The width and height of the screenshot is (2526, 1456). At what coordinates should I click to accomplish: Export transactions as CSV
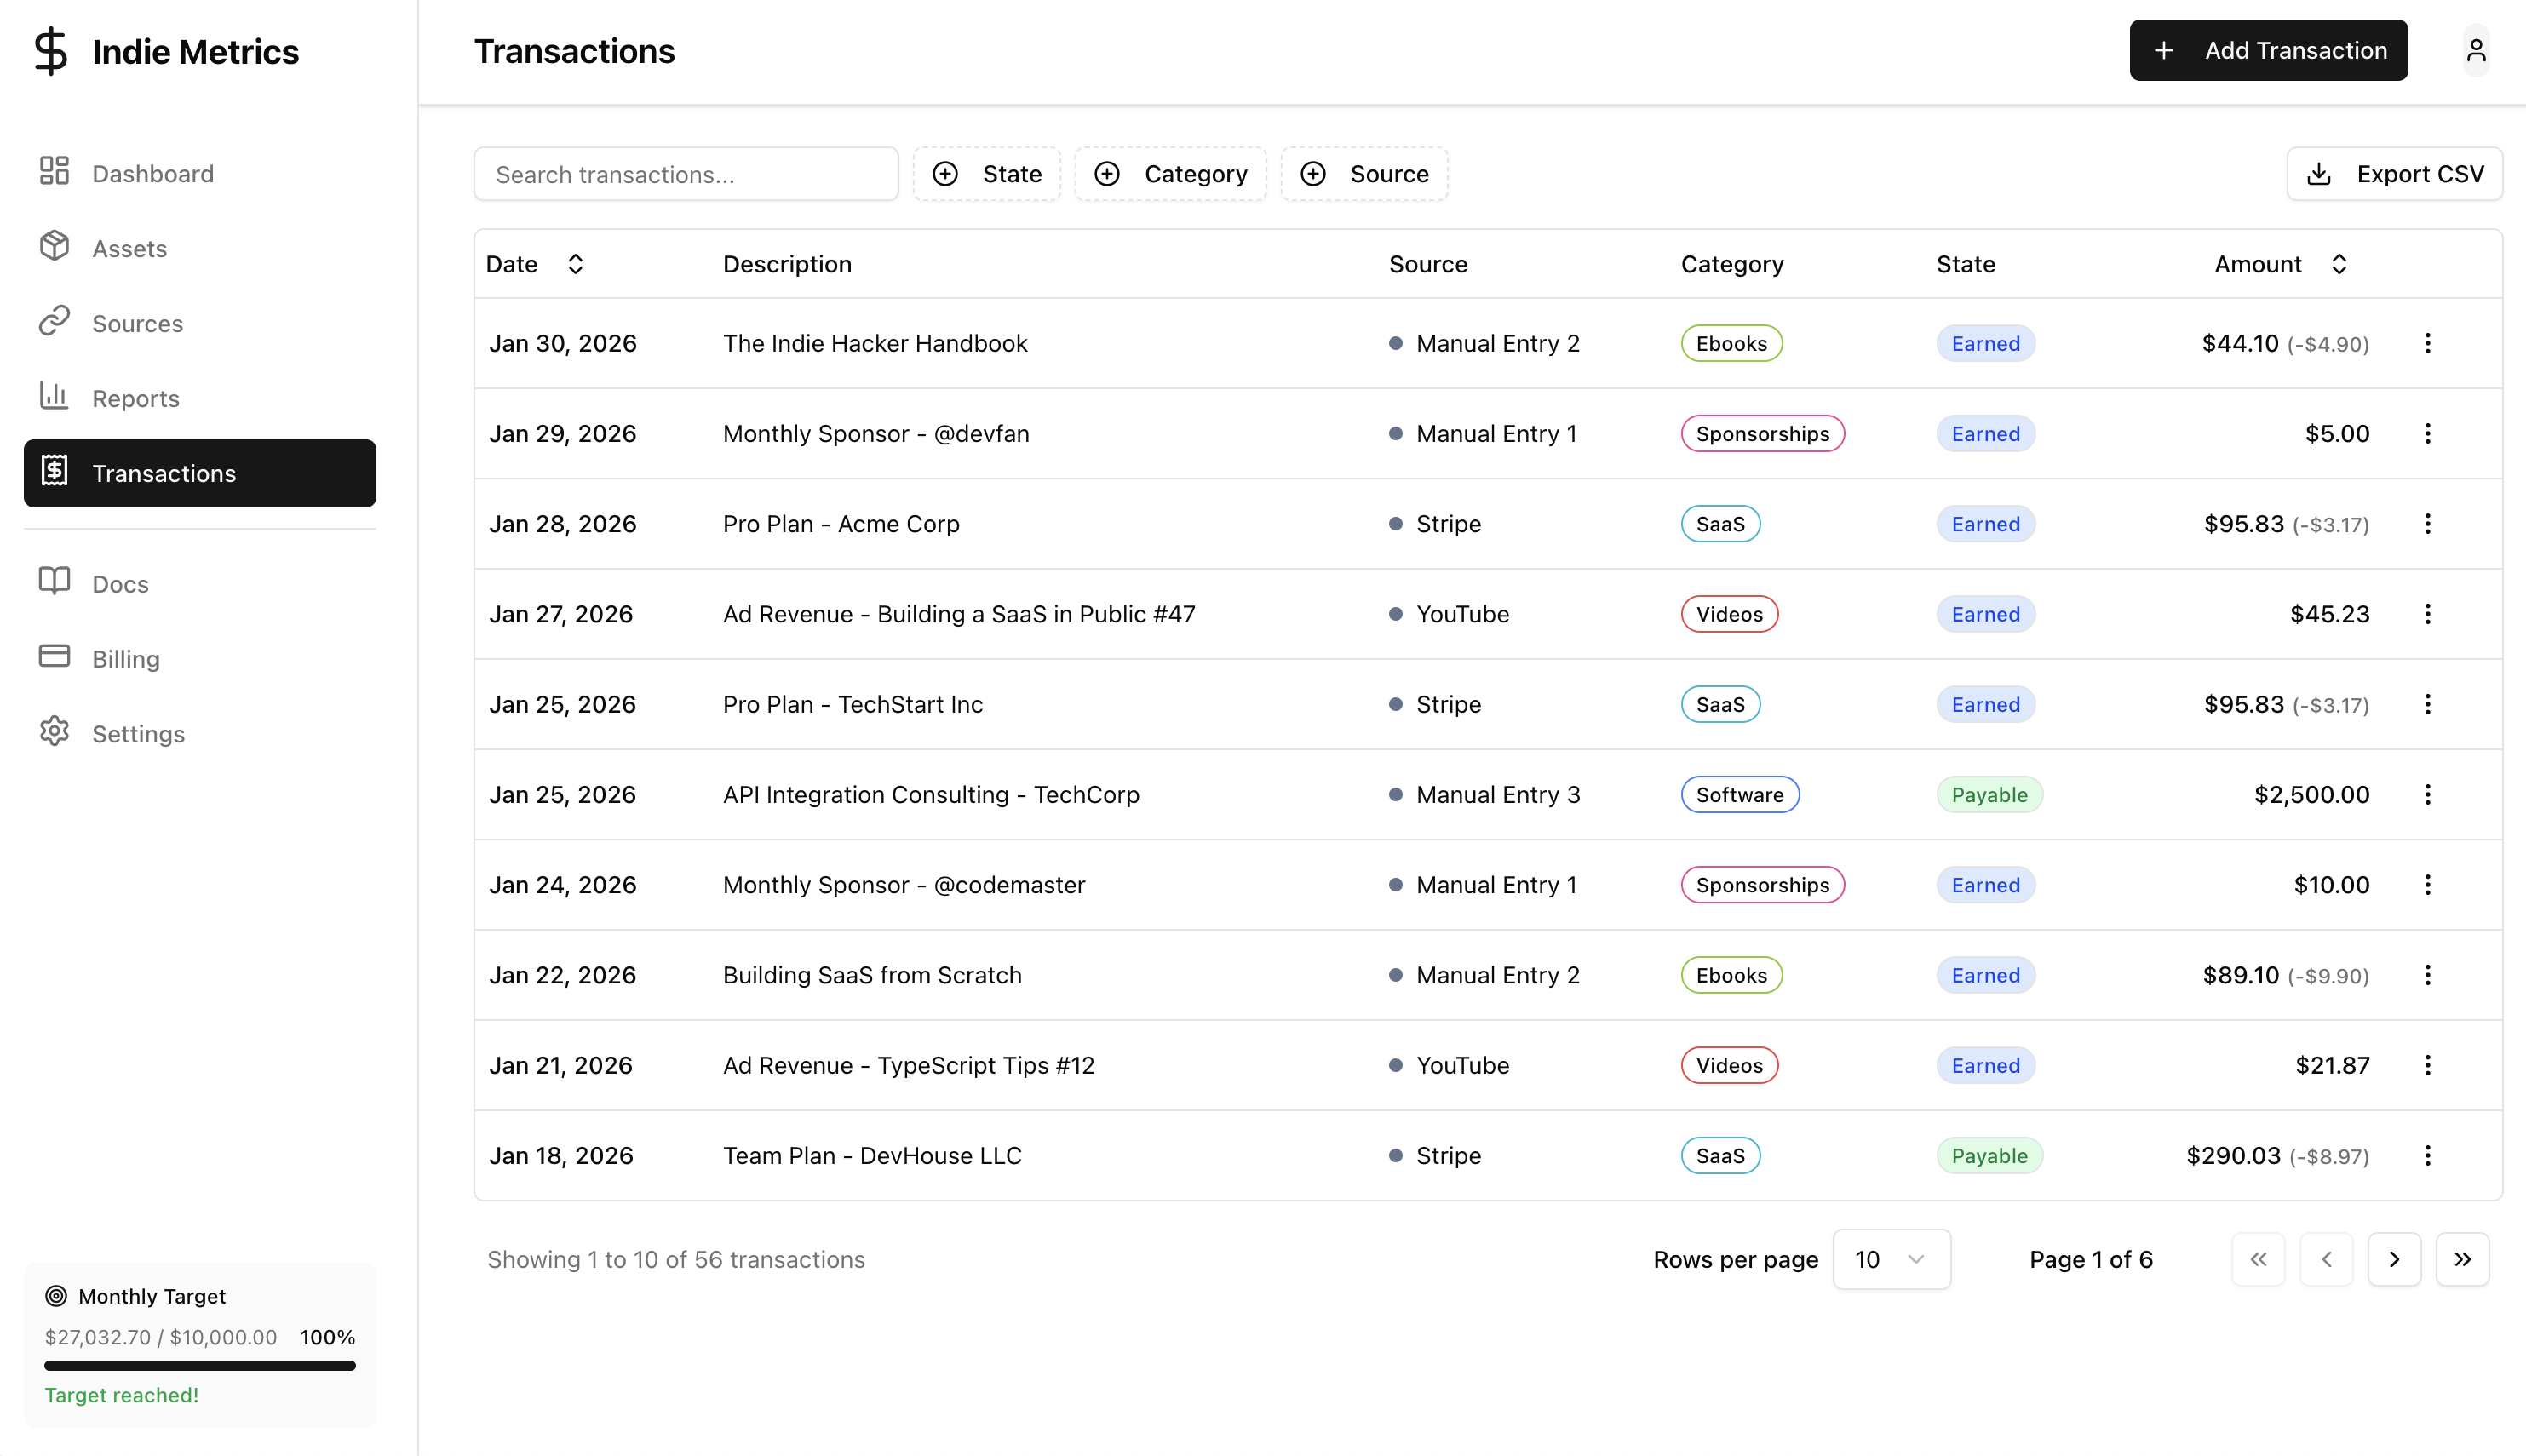2395,173
